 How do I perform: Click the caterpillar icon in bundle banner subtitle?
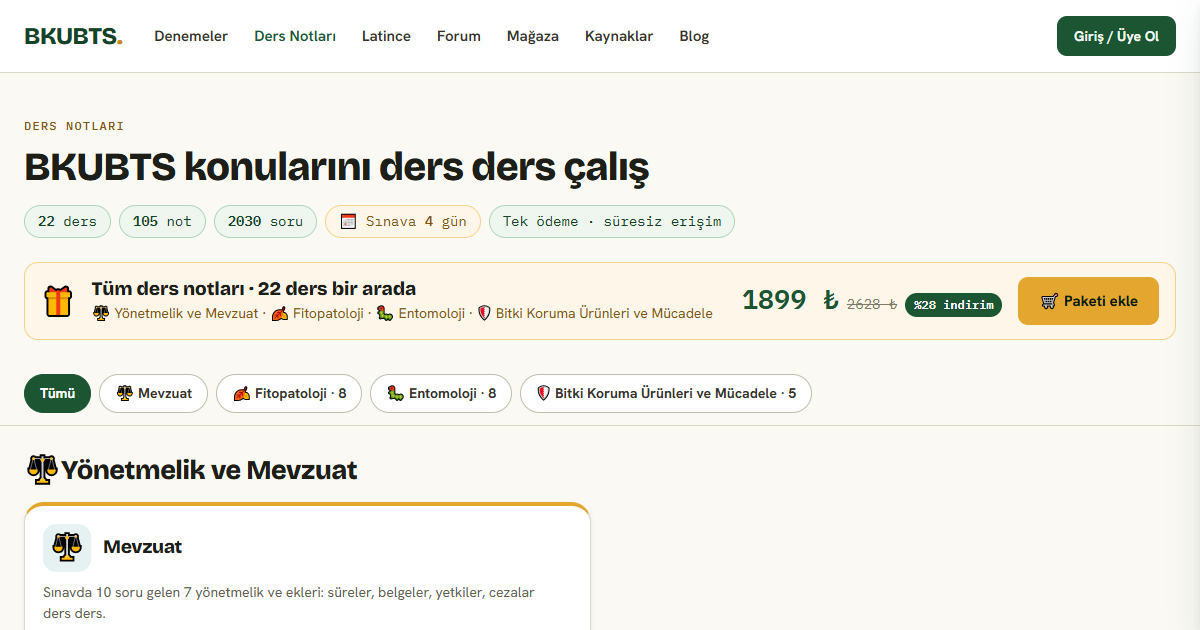pyautogui.click(x=385, y=313)
